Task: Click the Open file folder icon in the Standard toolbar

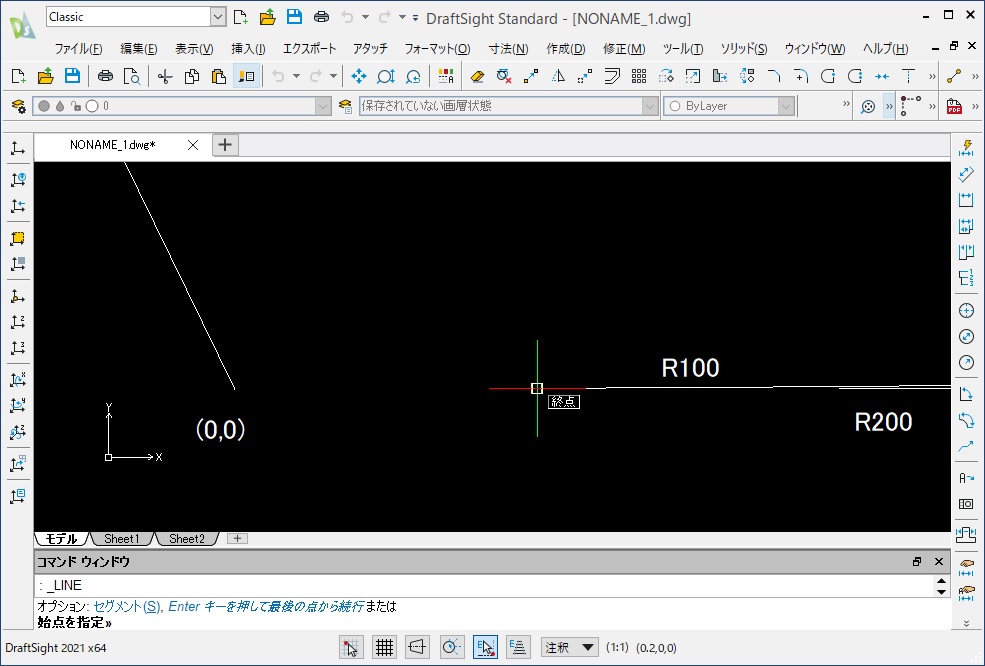Action: 45,77
